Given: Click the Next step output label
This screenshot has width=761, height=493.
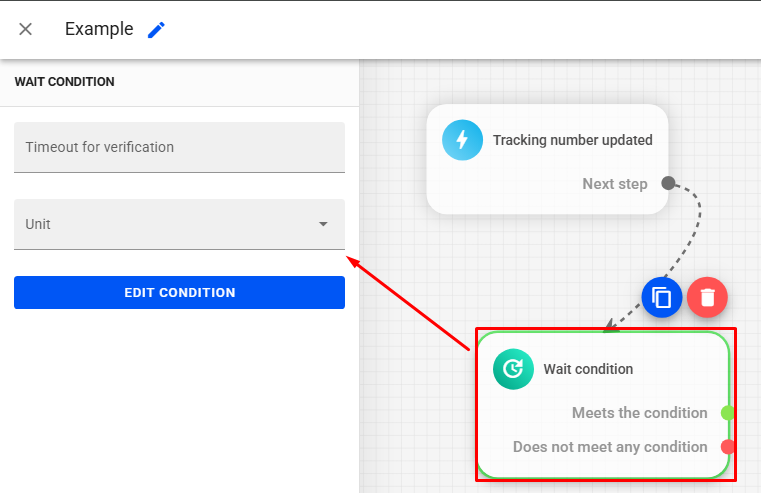Looking at the screenshot, I should (614, 184).
